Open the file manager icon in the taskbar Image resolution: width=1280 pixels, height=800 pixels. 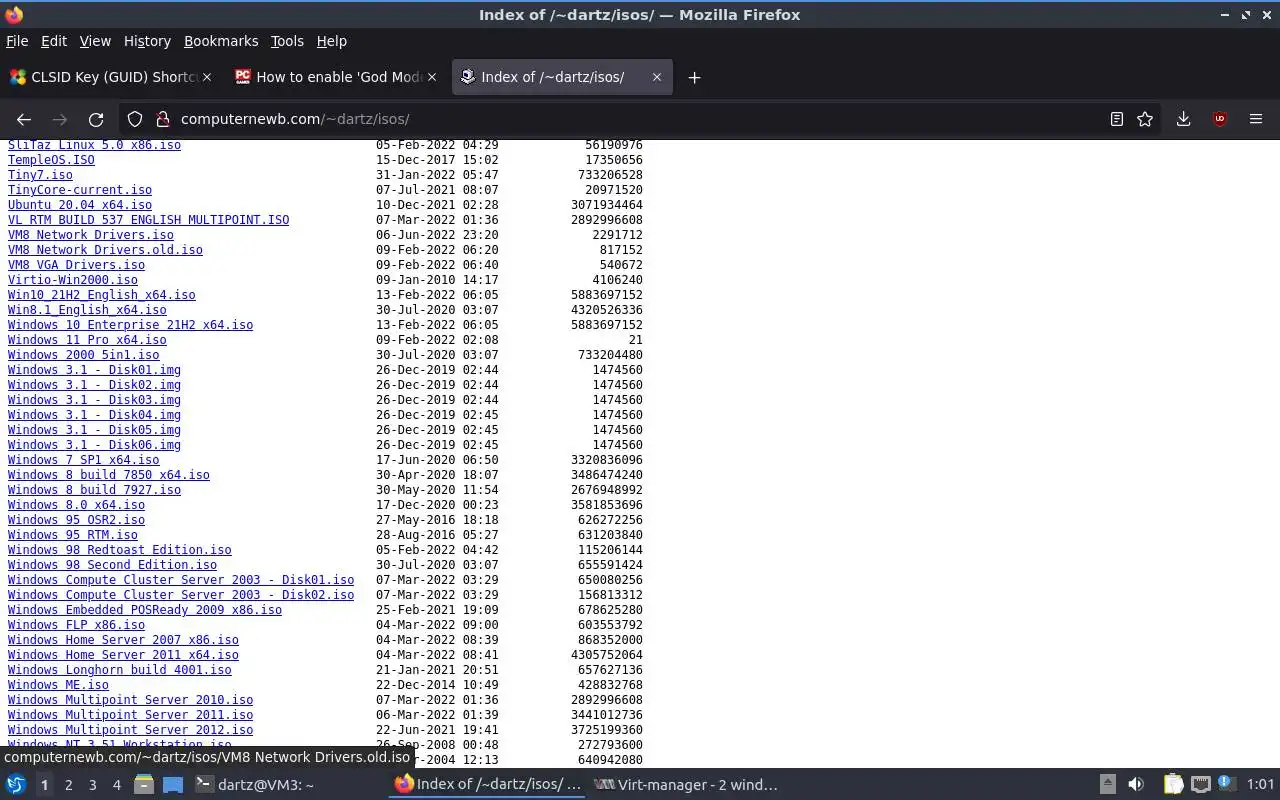(x=144, y=784)
